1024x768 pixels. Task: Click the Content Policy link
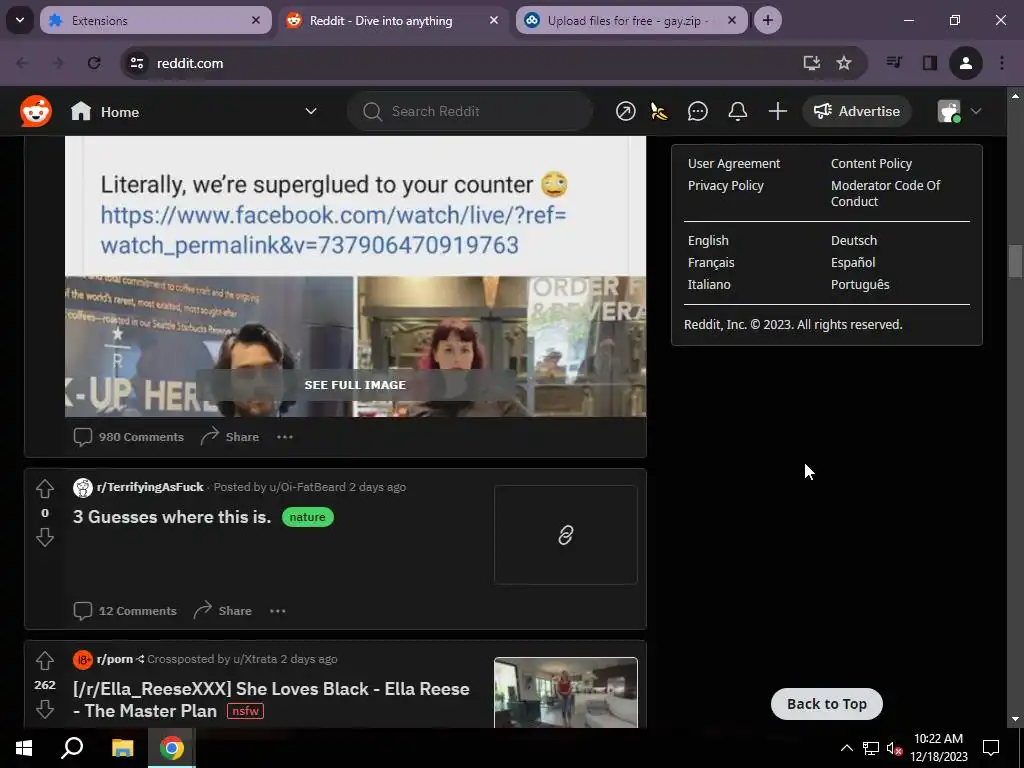(871, 163)
